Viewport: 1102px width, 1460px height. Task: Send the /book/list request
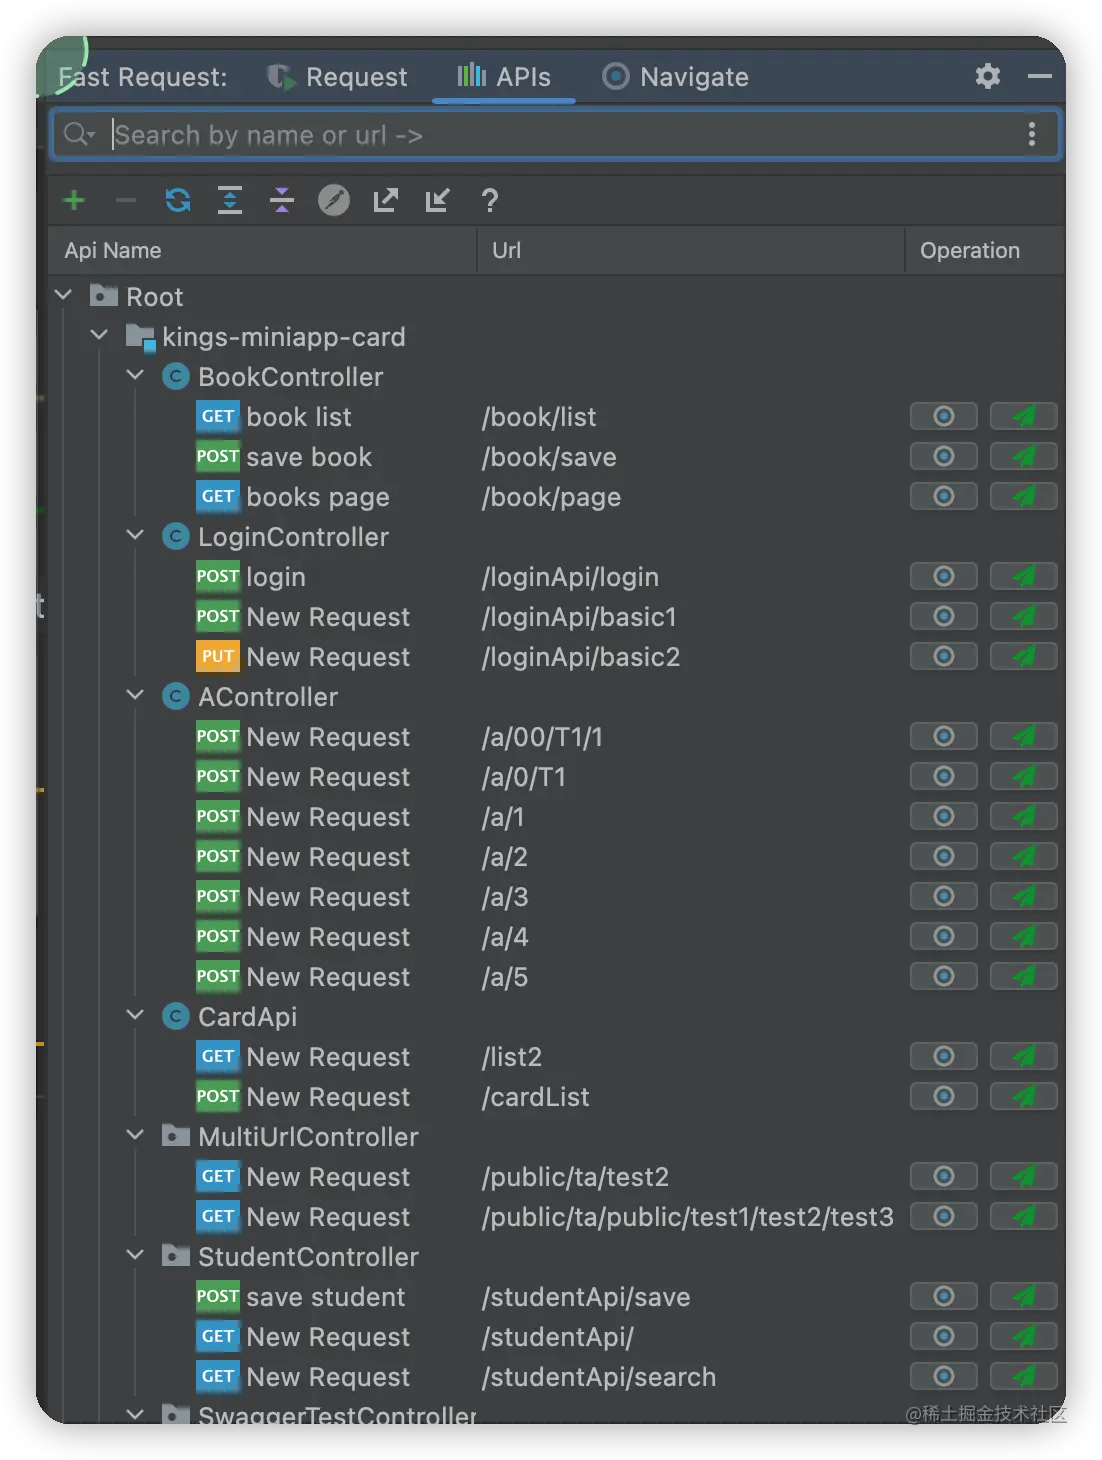(1023, 416)
